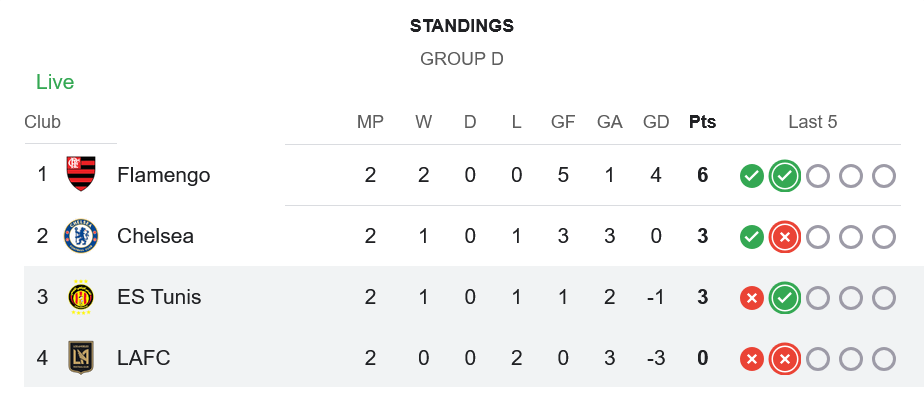Click the Pts column header

pyautogui.click(x=703, y=122)
